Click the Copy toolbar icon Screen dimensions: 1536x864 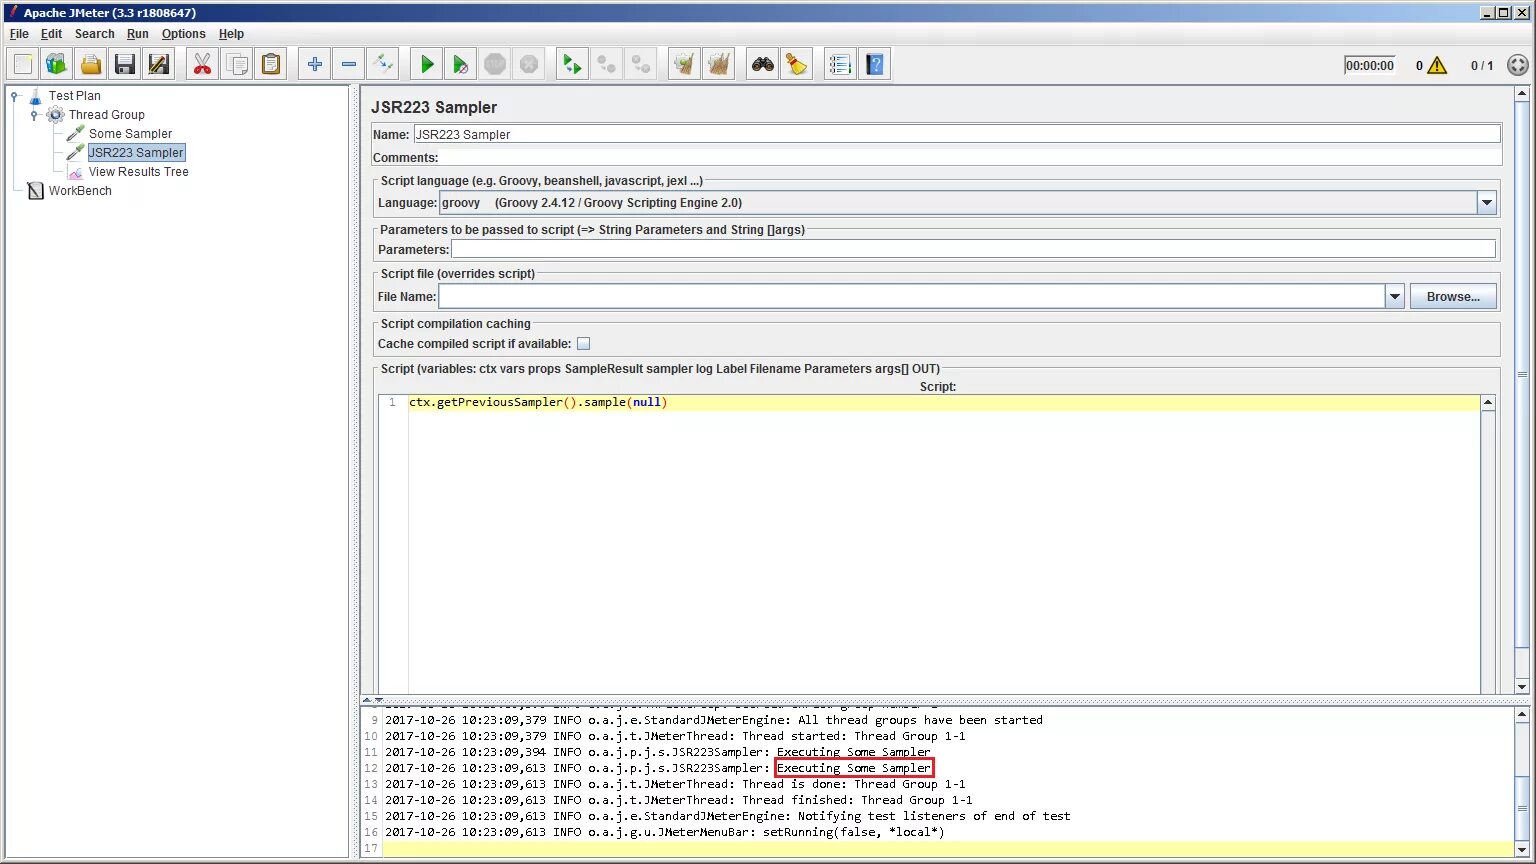[x=237, y=65]
